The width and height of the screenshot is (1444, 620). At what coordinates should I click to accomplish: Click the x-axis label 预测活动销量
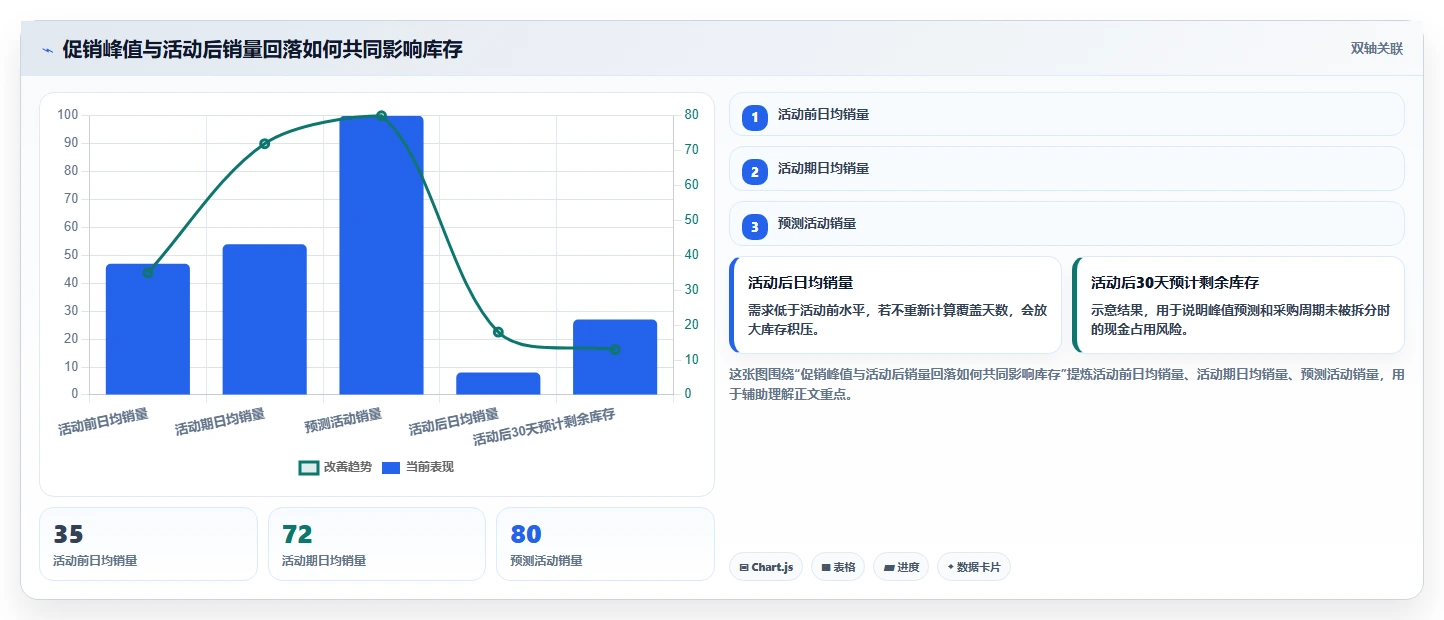(343, 421)
